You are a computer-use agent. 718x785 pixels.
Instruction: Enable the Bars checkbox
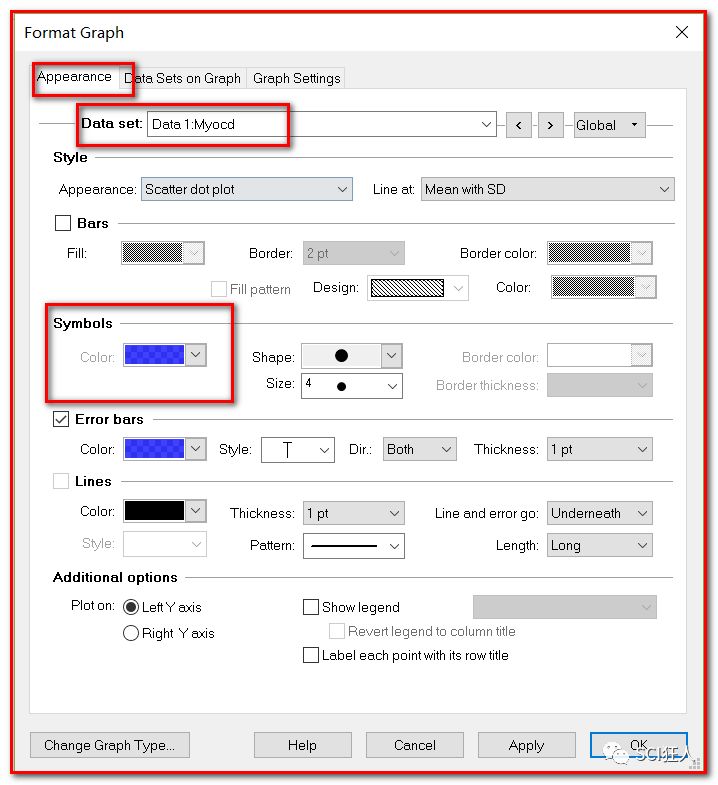(63, 224)
